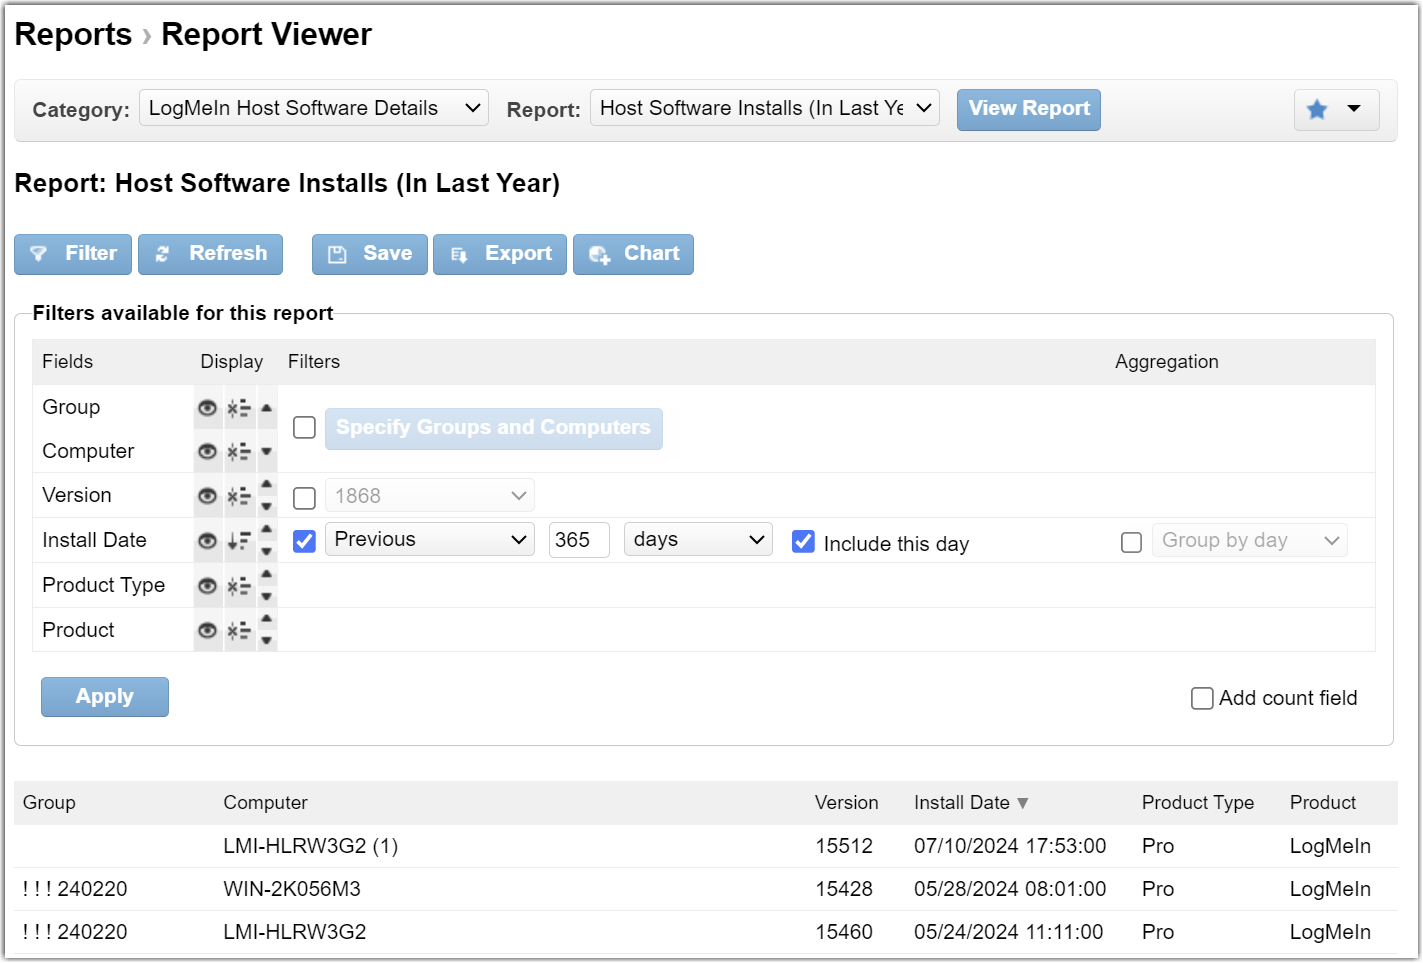Toggle visibility eye for the Version field
The width and height of the screenshot is (1423, 963).
pyautogui.click(x=207, y=496)
